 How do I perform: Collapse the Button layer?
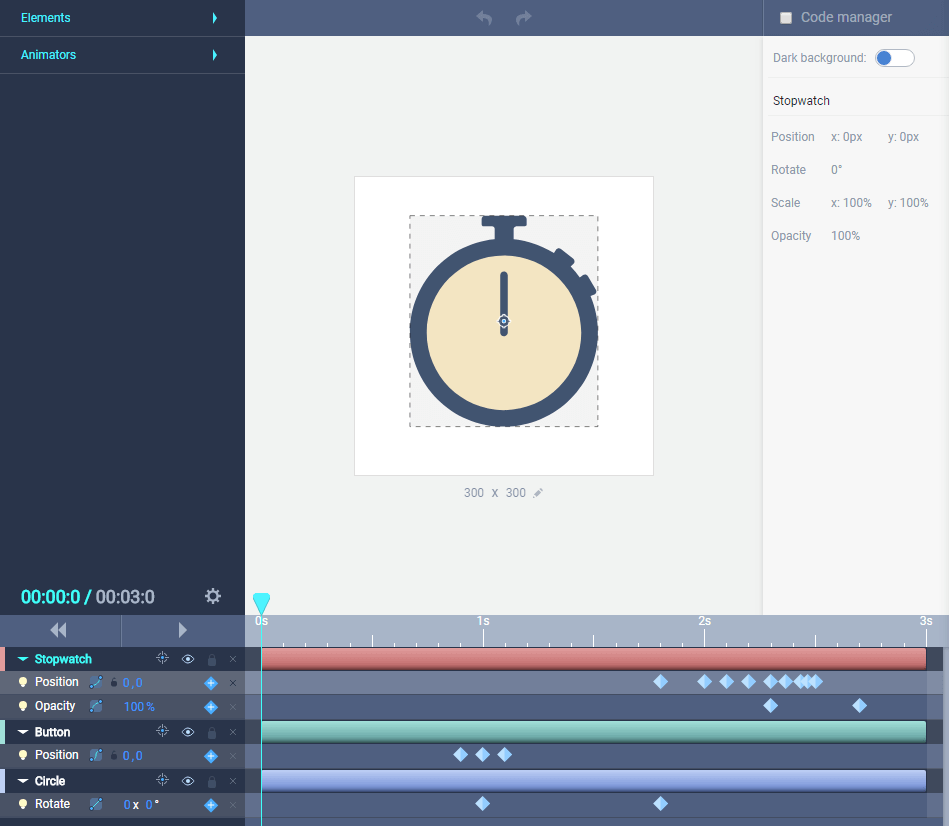tap(23, 731)
